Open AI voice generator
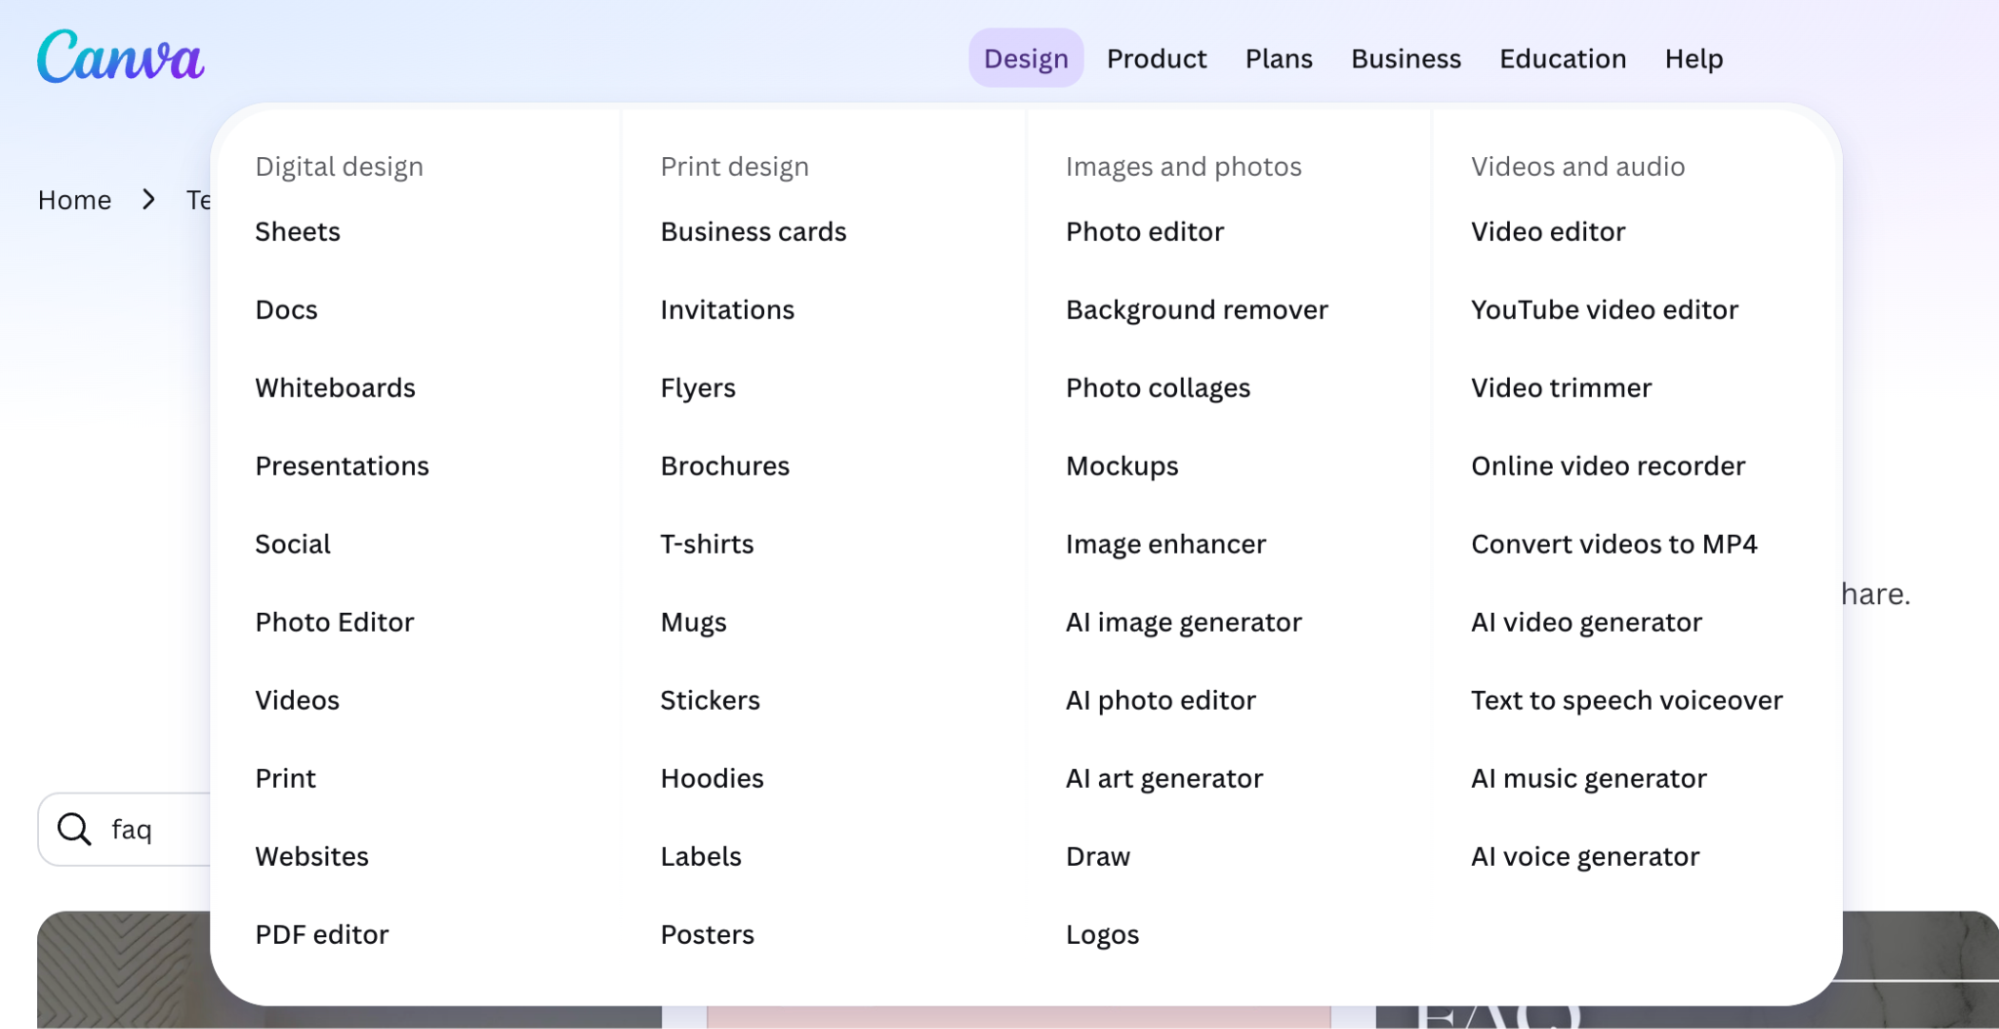 click(x=1585, y=856)
